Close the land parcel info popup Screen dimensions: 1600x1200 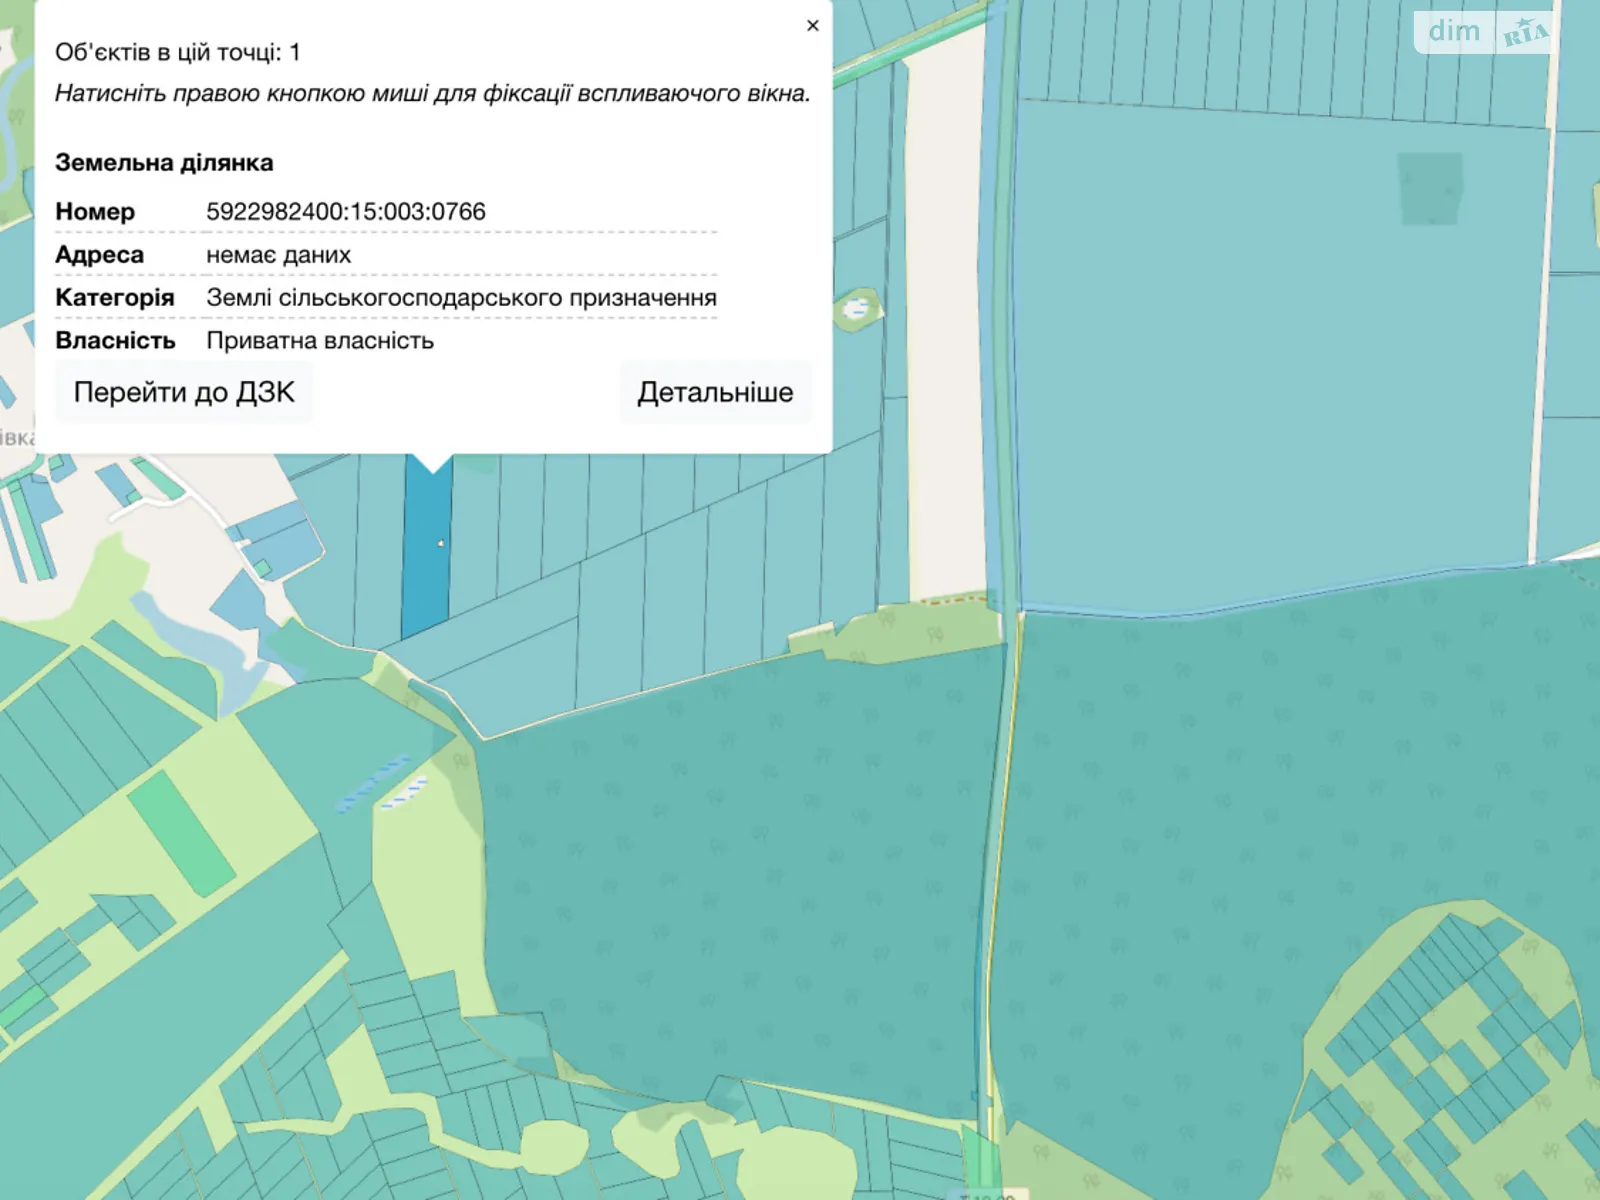[x=812, y=26]
